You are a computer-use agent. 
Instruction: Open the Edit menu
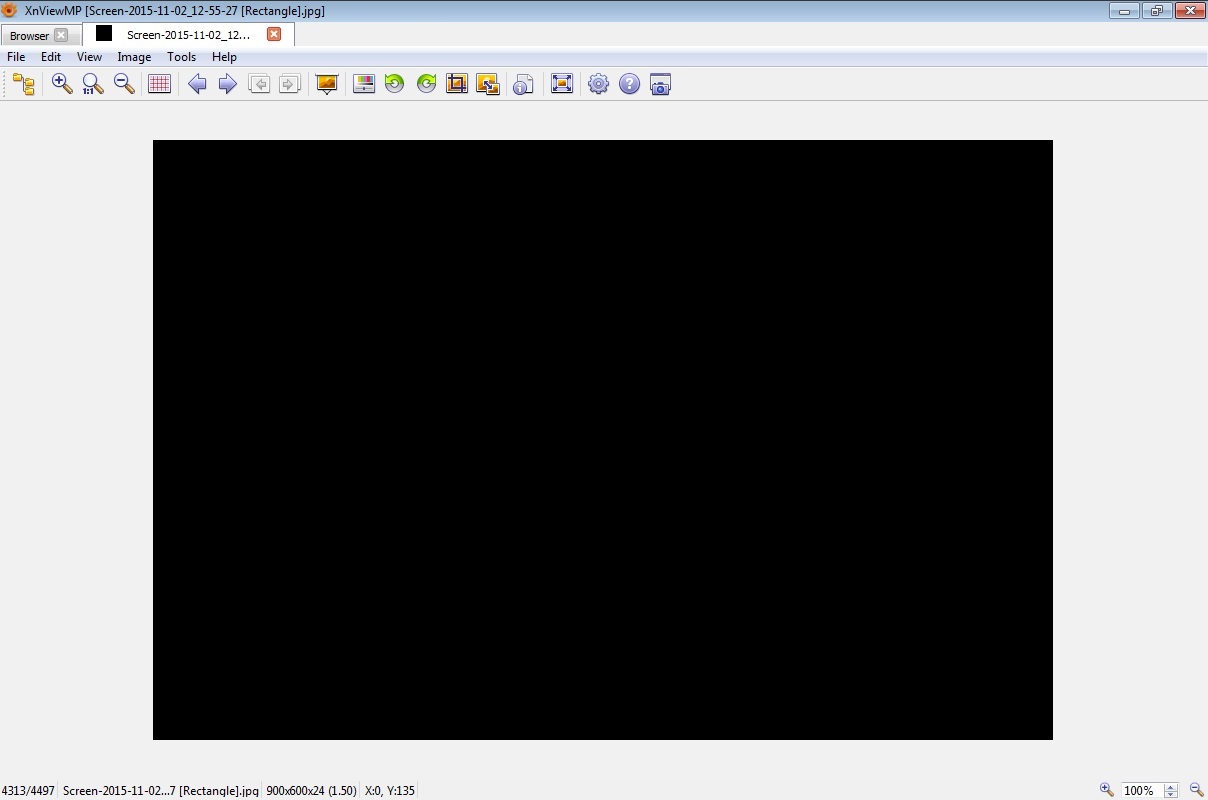click(x=51, y=57)
